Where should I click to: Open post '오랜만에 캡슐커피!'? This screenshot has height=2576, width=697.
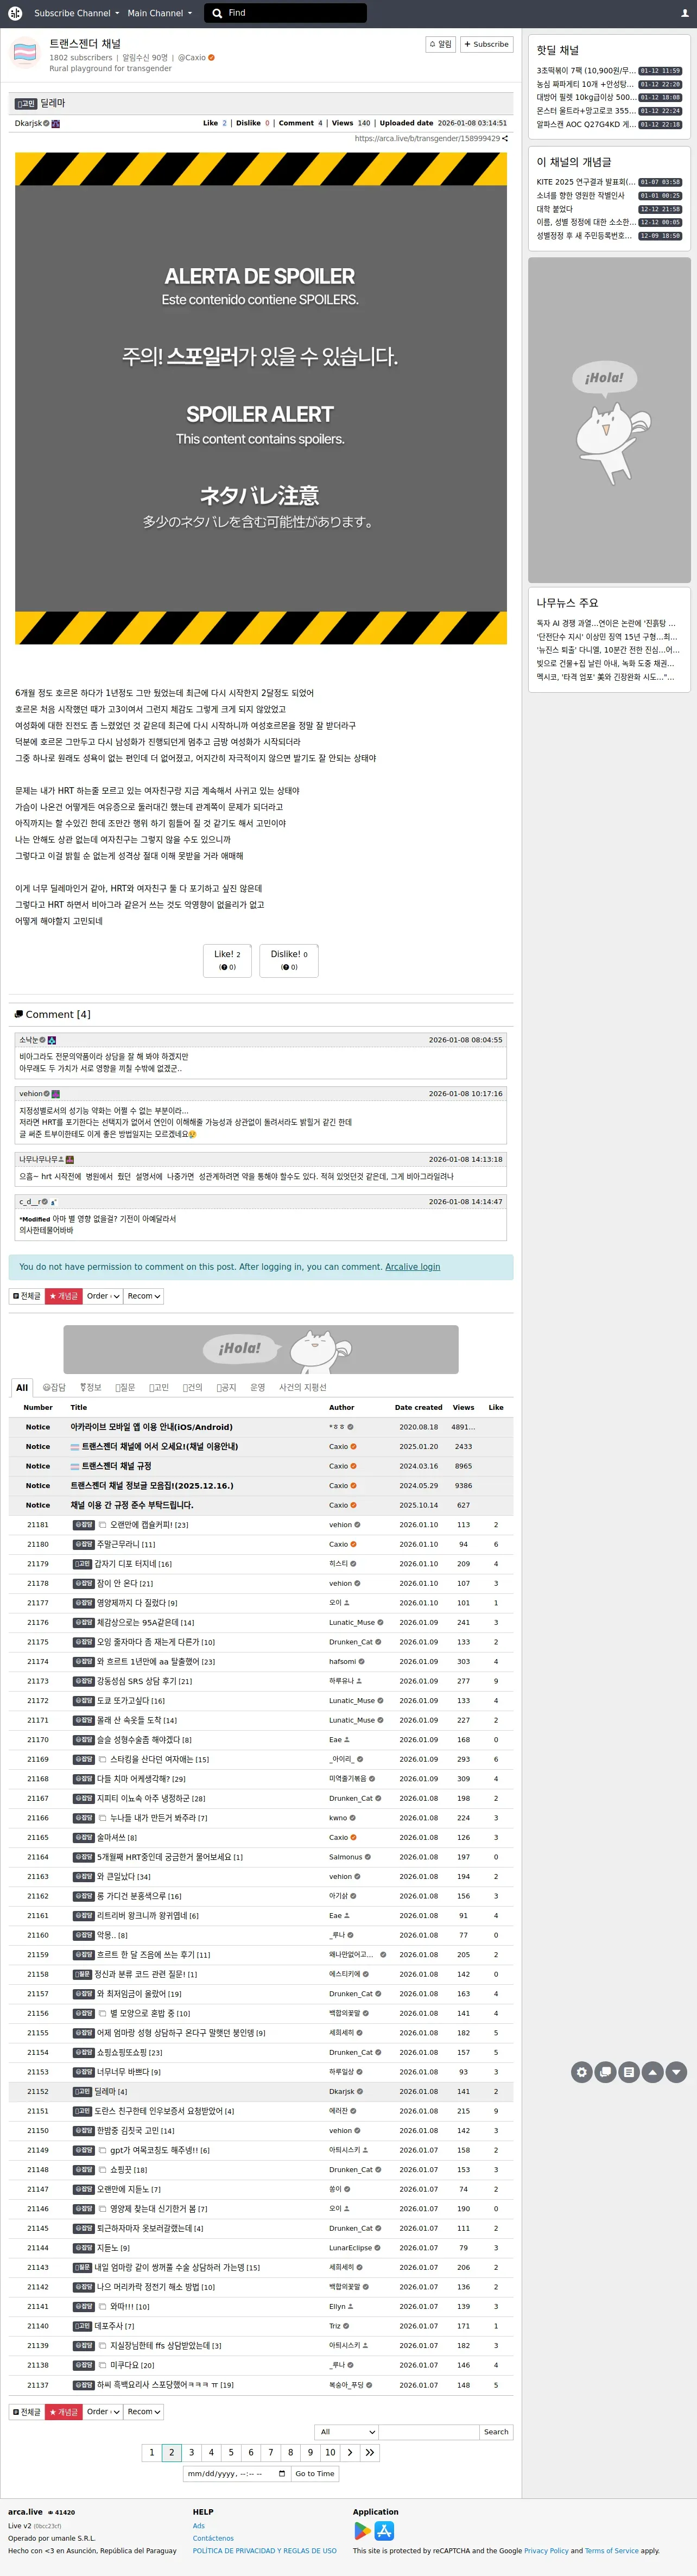pos(141,1525)
